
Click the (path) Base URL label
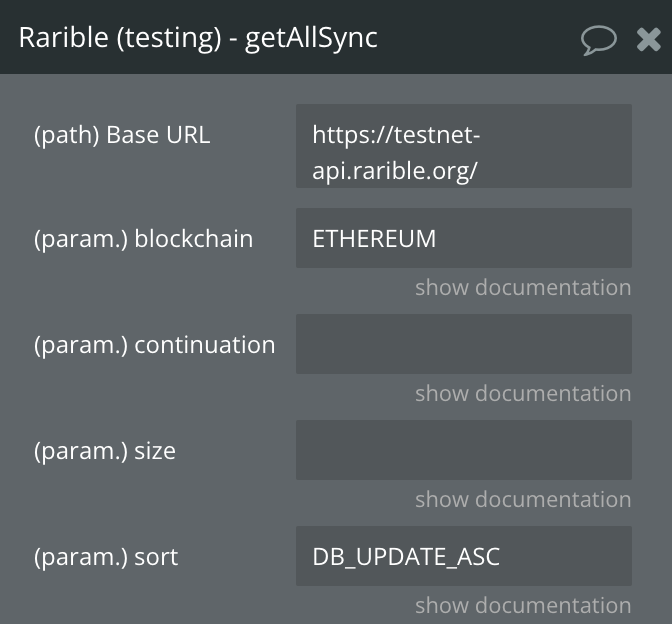click(x=122, y=135)
